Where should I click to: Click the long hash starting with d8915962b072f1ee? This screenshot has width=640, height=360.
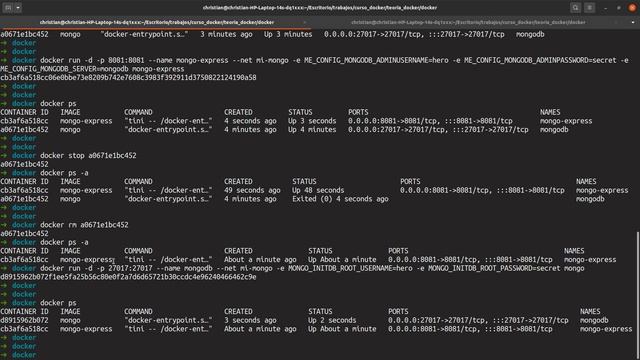coord(128,277)
